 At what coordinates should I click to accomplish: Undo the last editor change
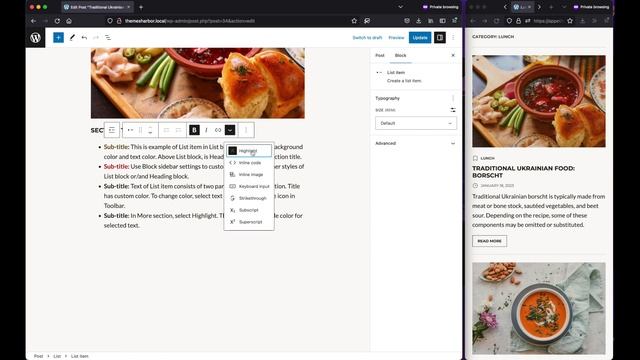point(84,38)
